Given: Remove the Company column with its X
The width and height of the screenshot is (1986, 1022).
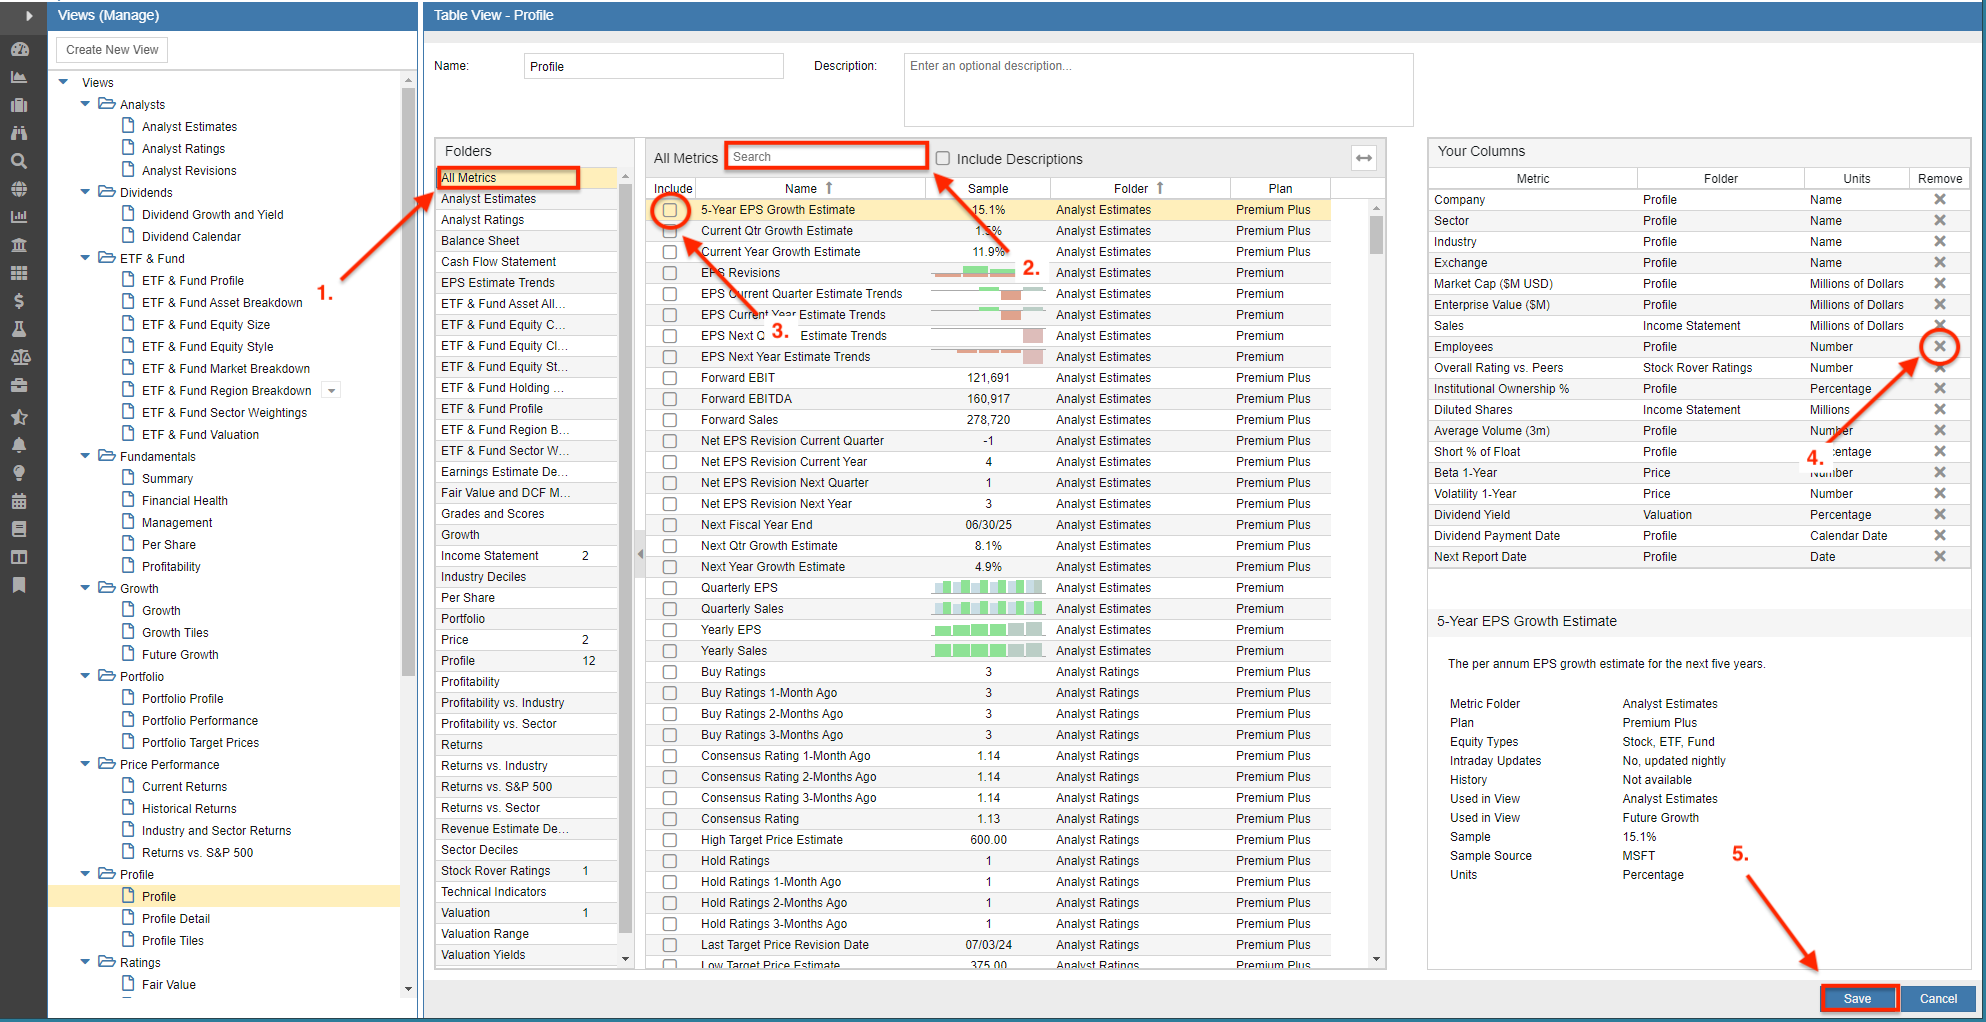Looking at the screenshot, I should click(x=1939, y=199).
